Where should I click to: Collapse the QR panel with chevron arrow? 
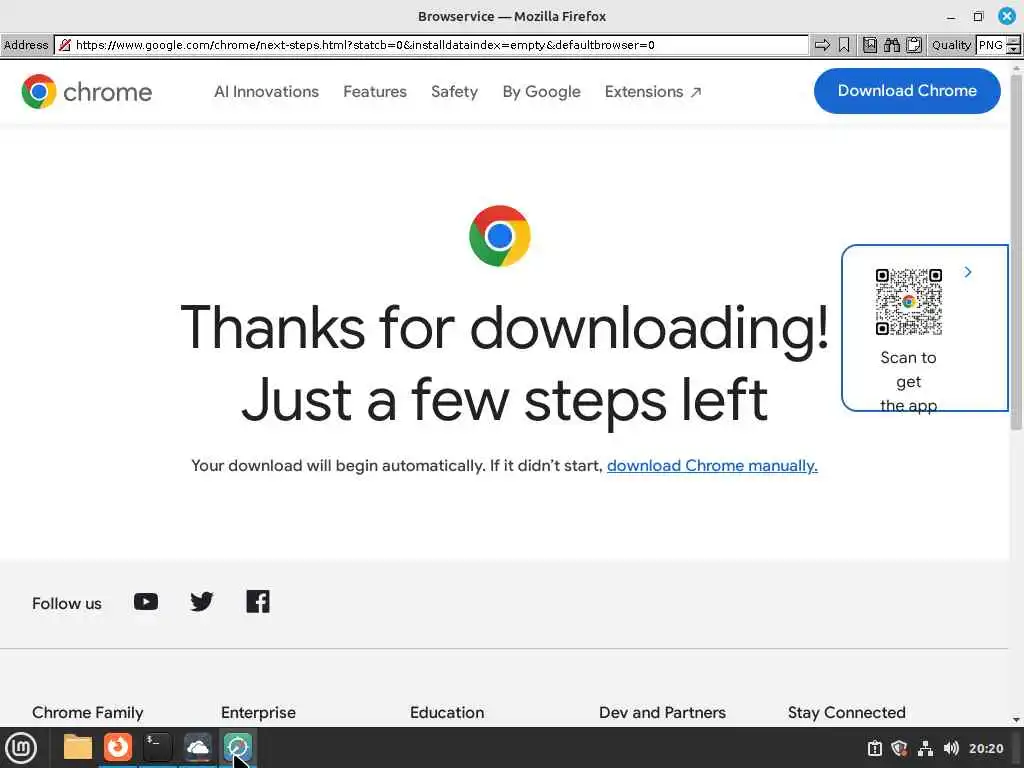[968, 272]
